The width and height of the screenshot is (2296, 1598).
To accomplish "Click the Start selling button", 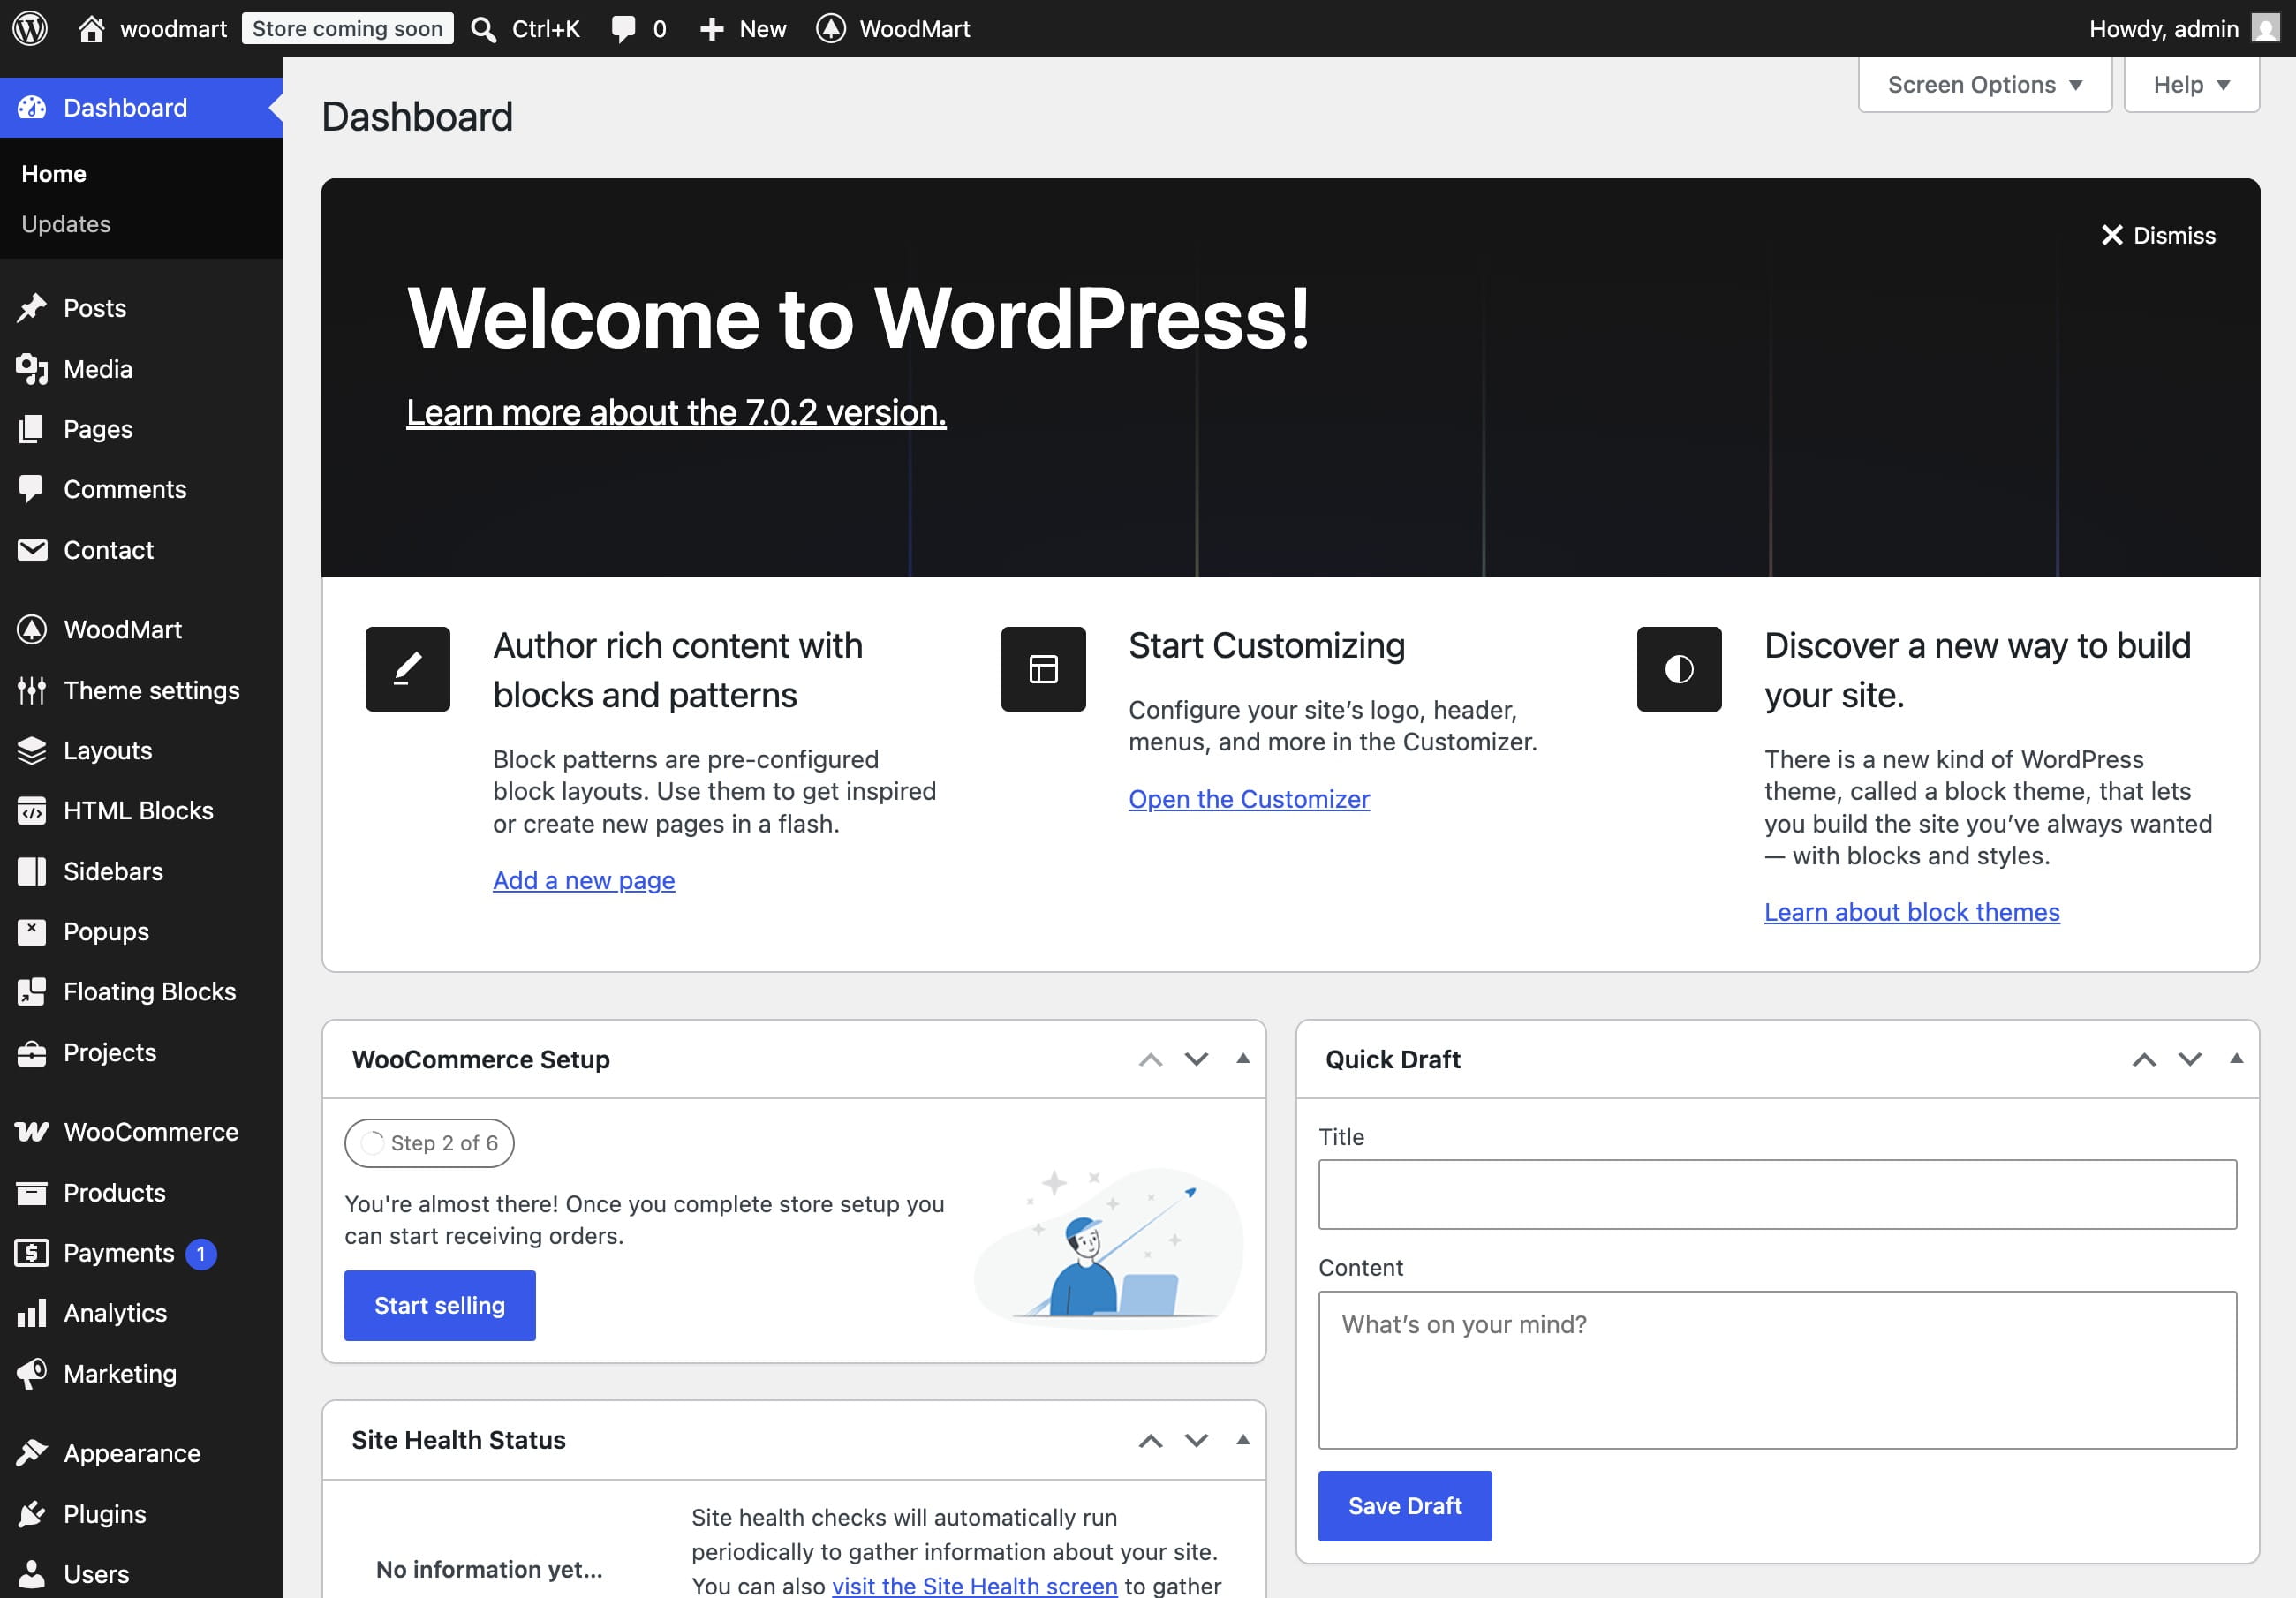I will pos(440,1306).
